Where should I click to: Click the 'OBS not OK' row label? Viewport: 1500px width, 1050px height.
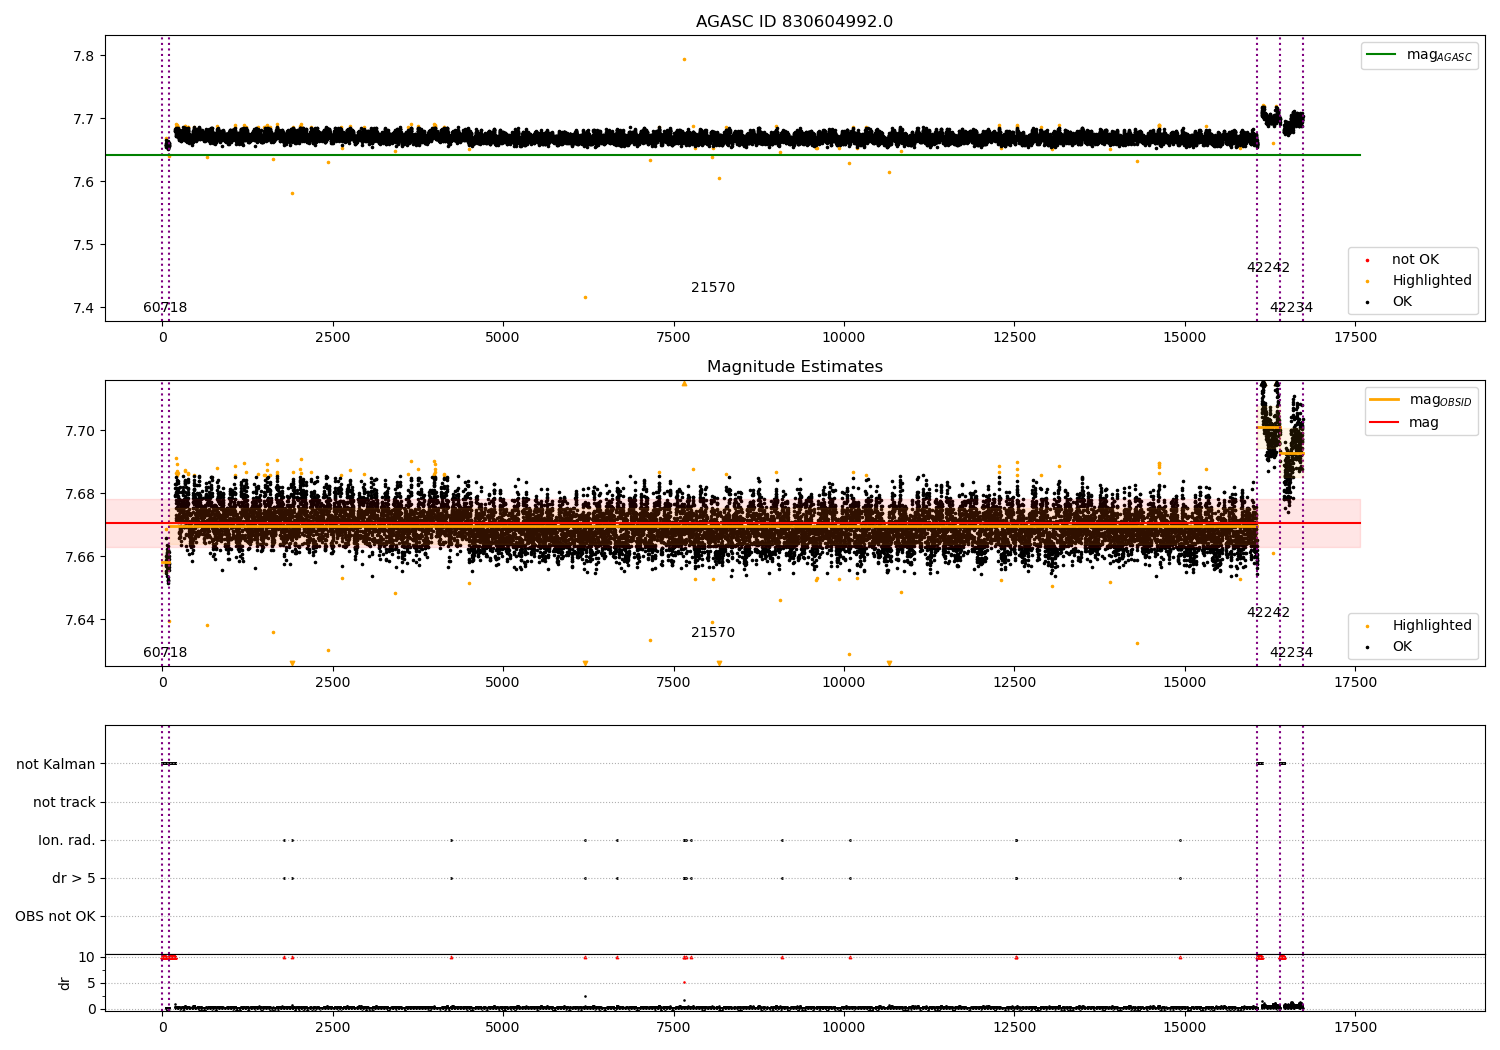pyautogui.click(x=55, y=916)
